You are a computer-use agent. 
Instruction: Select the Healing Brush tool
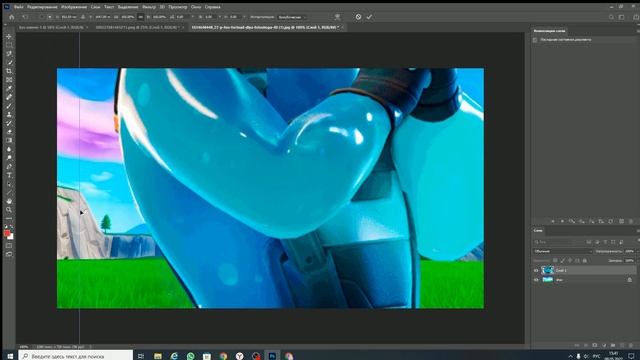coord(9,97)
